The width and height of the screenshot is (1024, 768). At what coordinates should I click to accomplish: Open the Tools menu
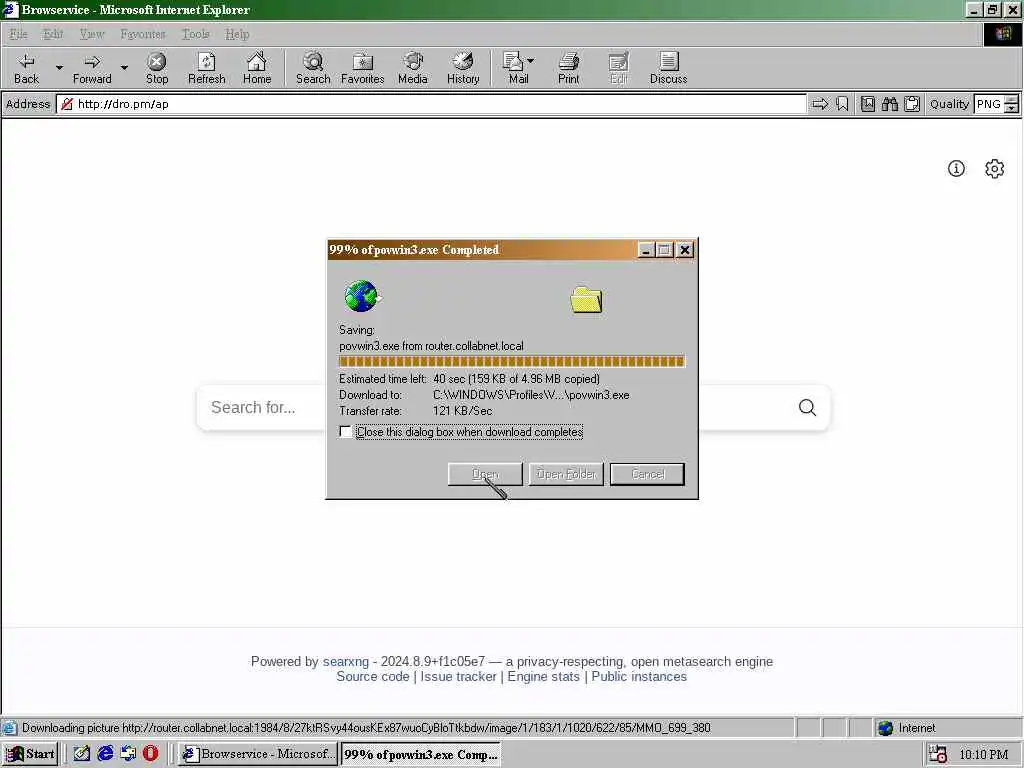pos(195,34)
